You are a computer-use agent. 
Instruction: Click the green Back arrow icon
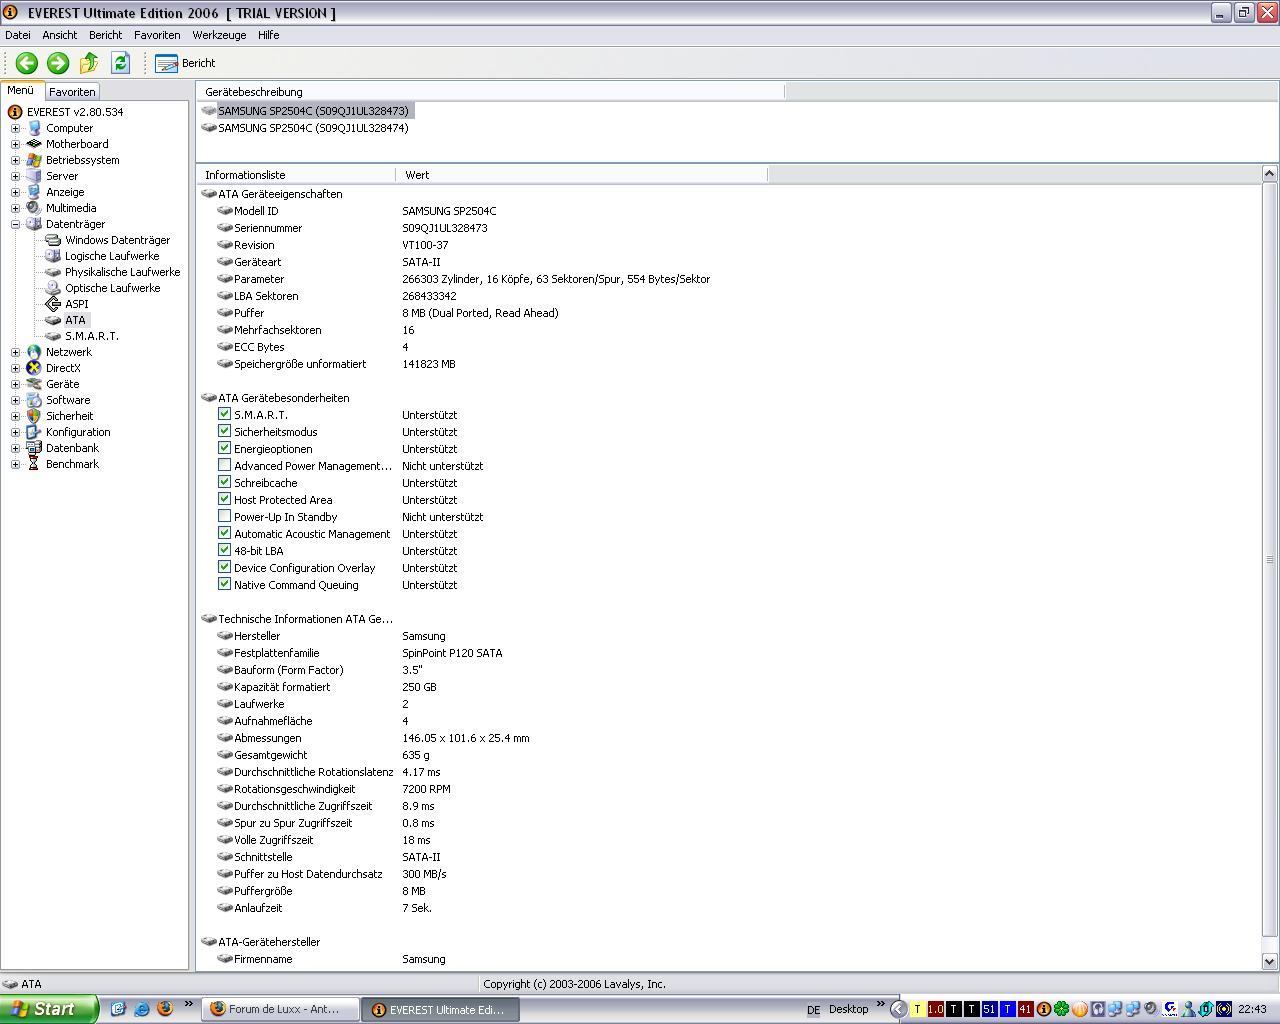pos(27,63)
